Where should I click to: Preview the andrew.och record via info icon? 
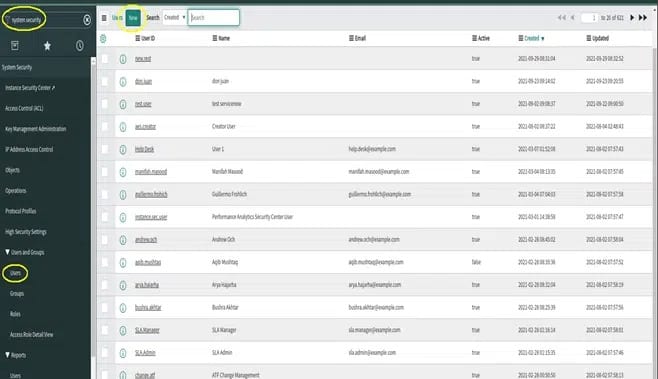click(123, 240)
